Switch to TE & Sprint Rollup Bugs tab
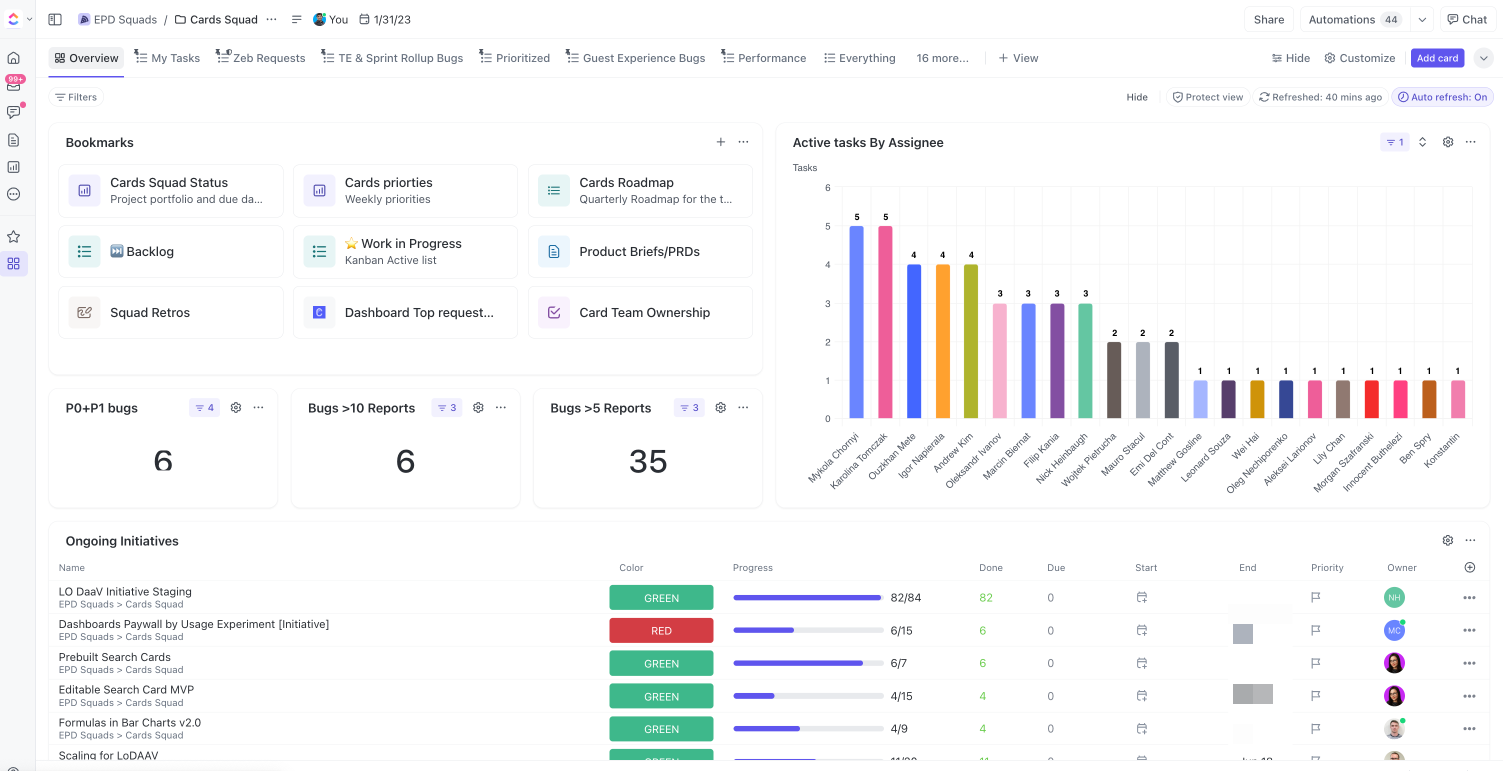 [392, 58]
